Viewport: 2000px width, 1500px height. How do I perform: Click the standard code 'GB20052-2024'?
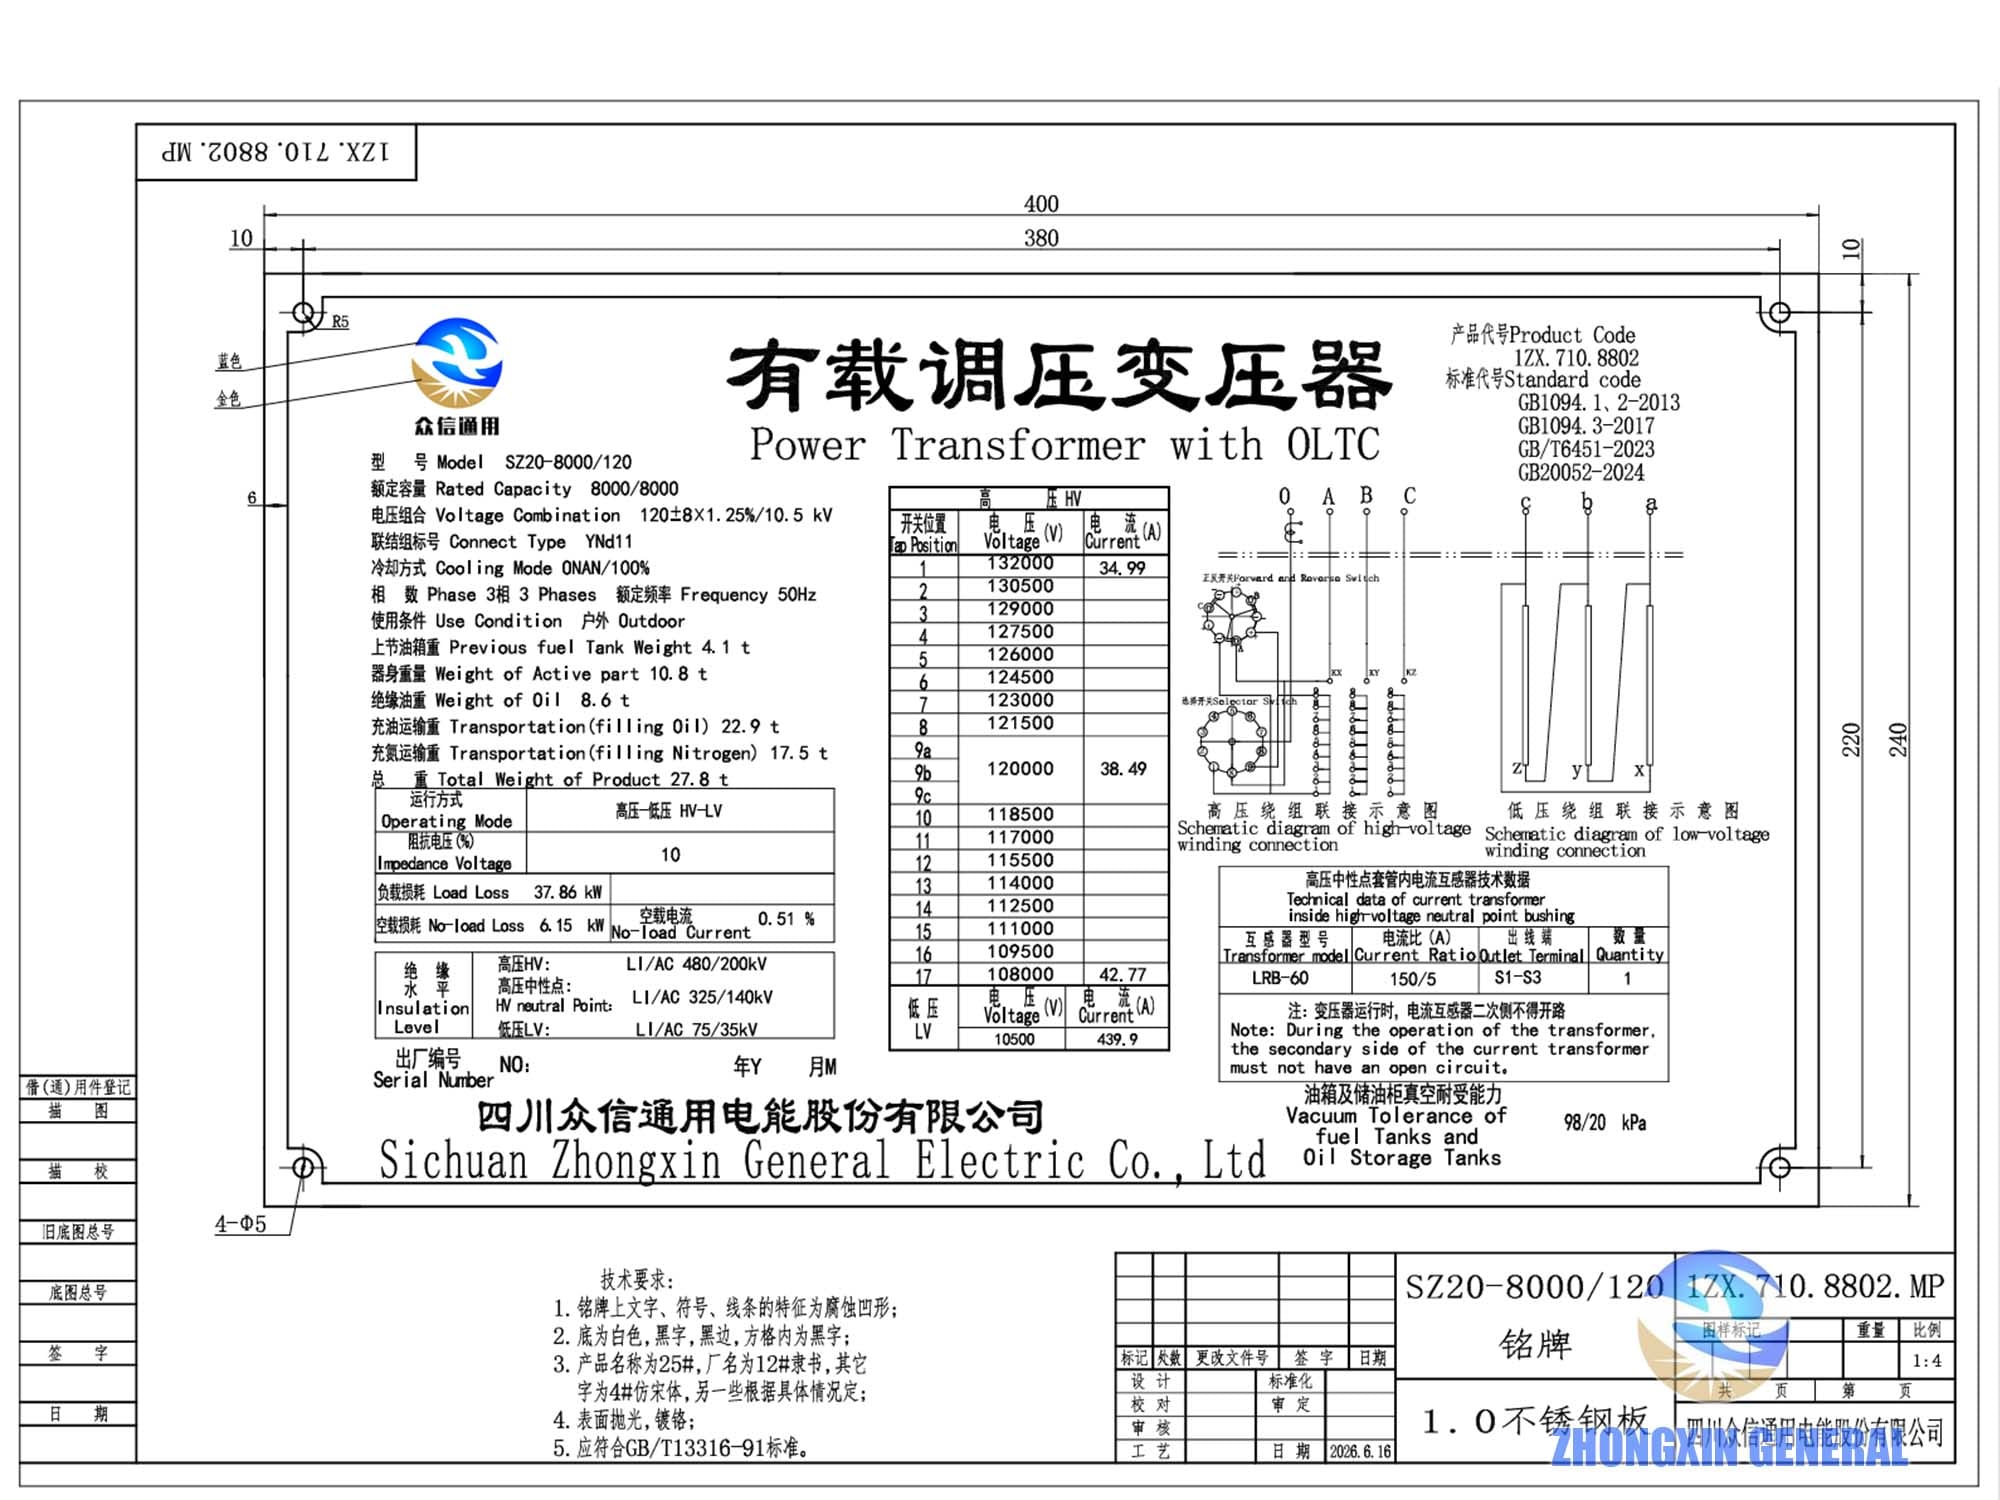pos(1580,472)
